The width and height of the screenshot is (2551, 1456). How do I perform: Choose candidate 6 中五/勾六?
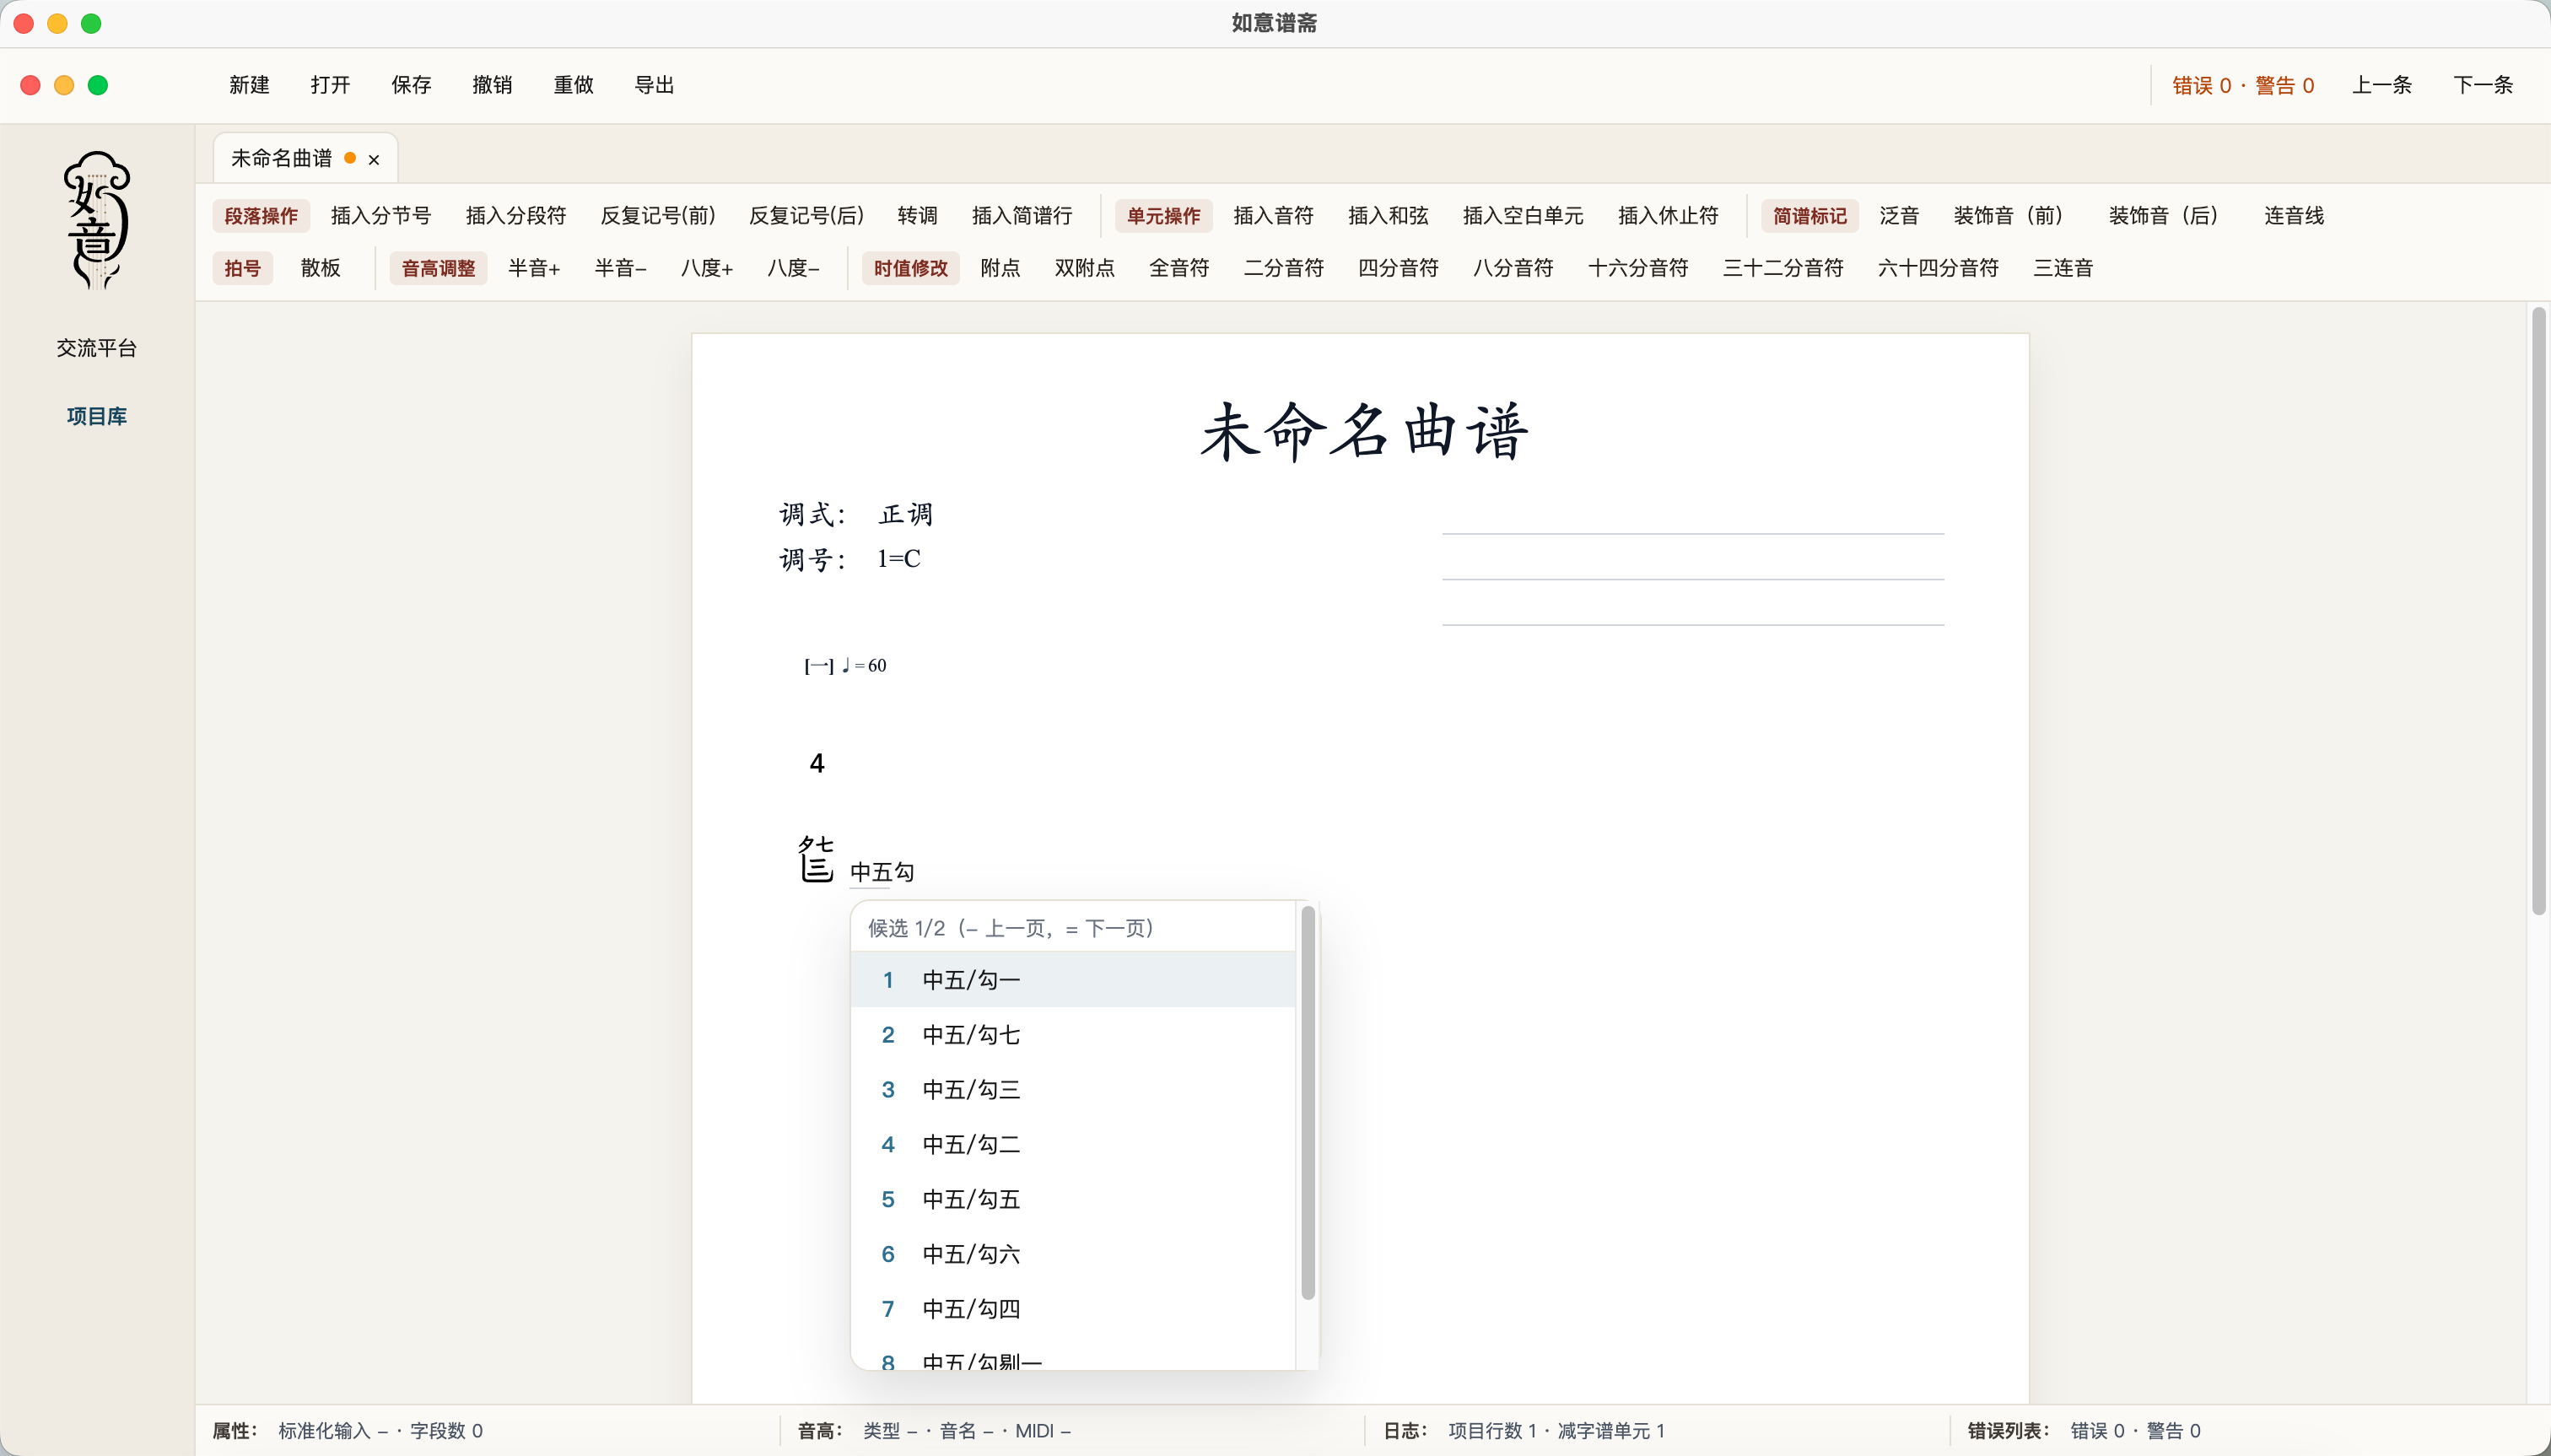(1073, 1254)
